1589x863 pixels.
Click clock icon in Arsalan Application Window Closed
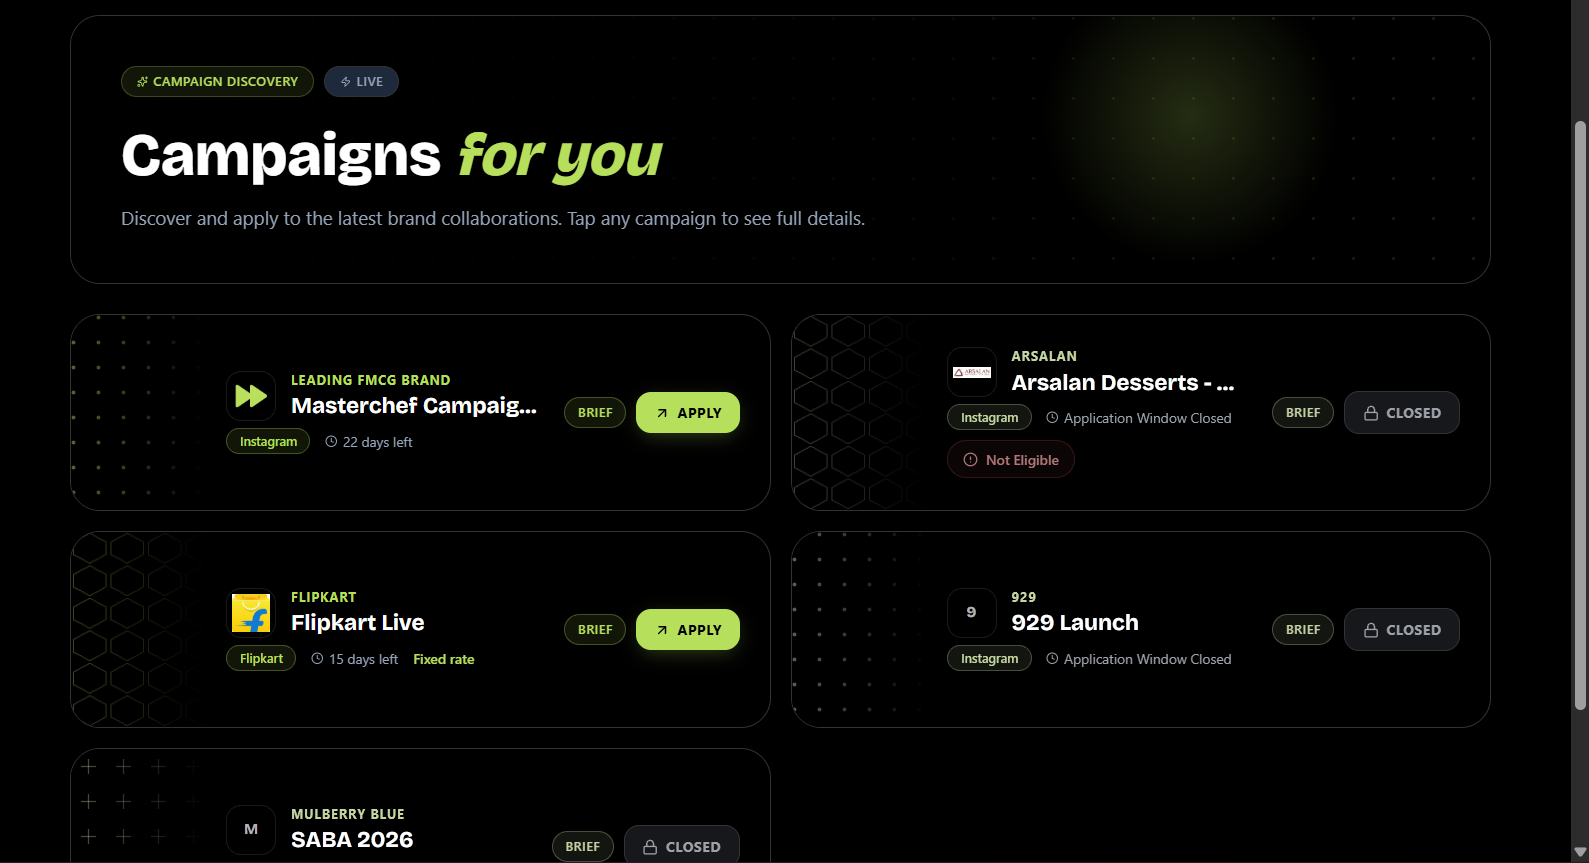(x=1052, y=417)
